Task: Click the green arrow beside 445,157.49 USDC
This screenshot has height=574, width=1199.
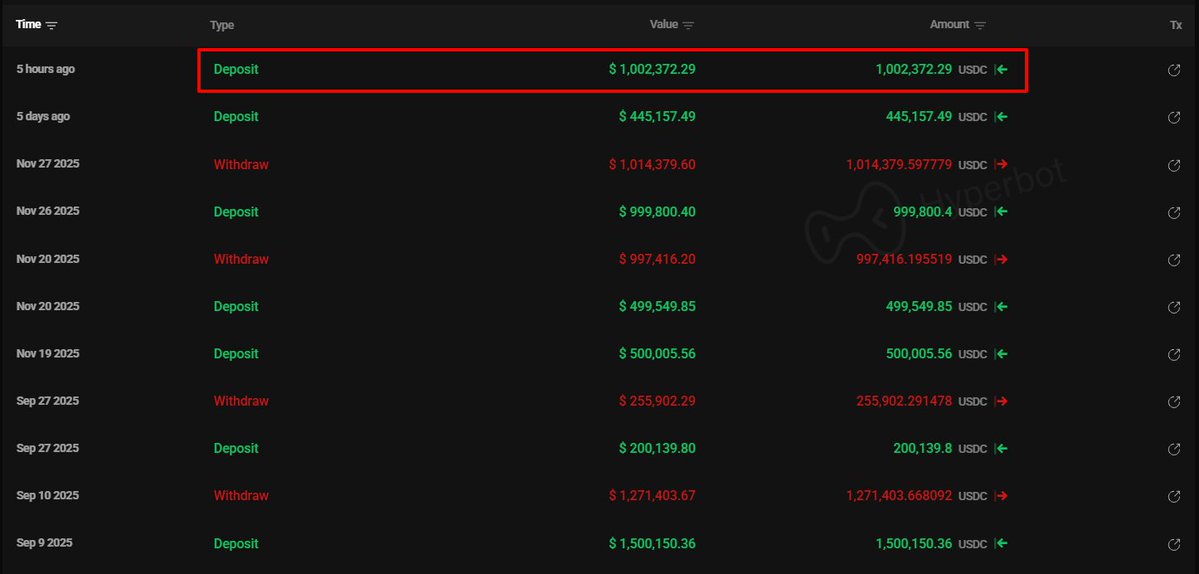Action: 1001,117
